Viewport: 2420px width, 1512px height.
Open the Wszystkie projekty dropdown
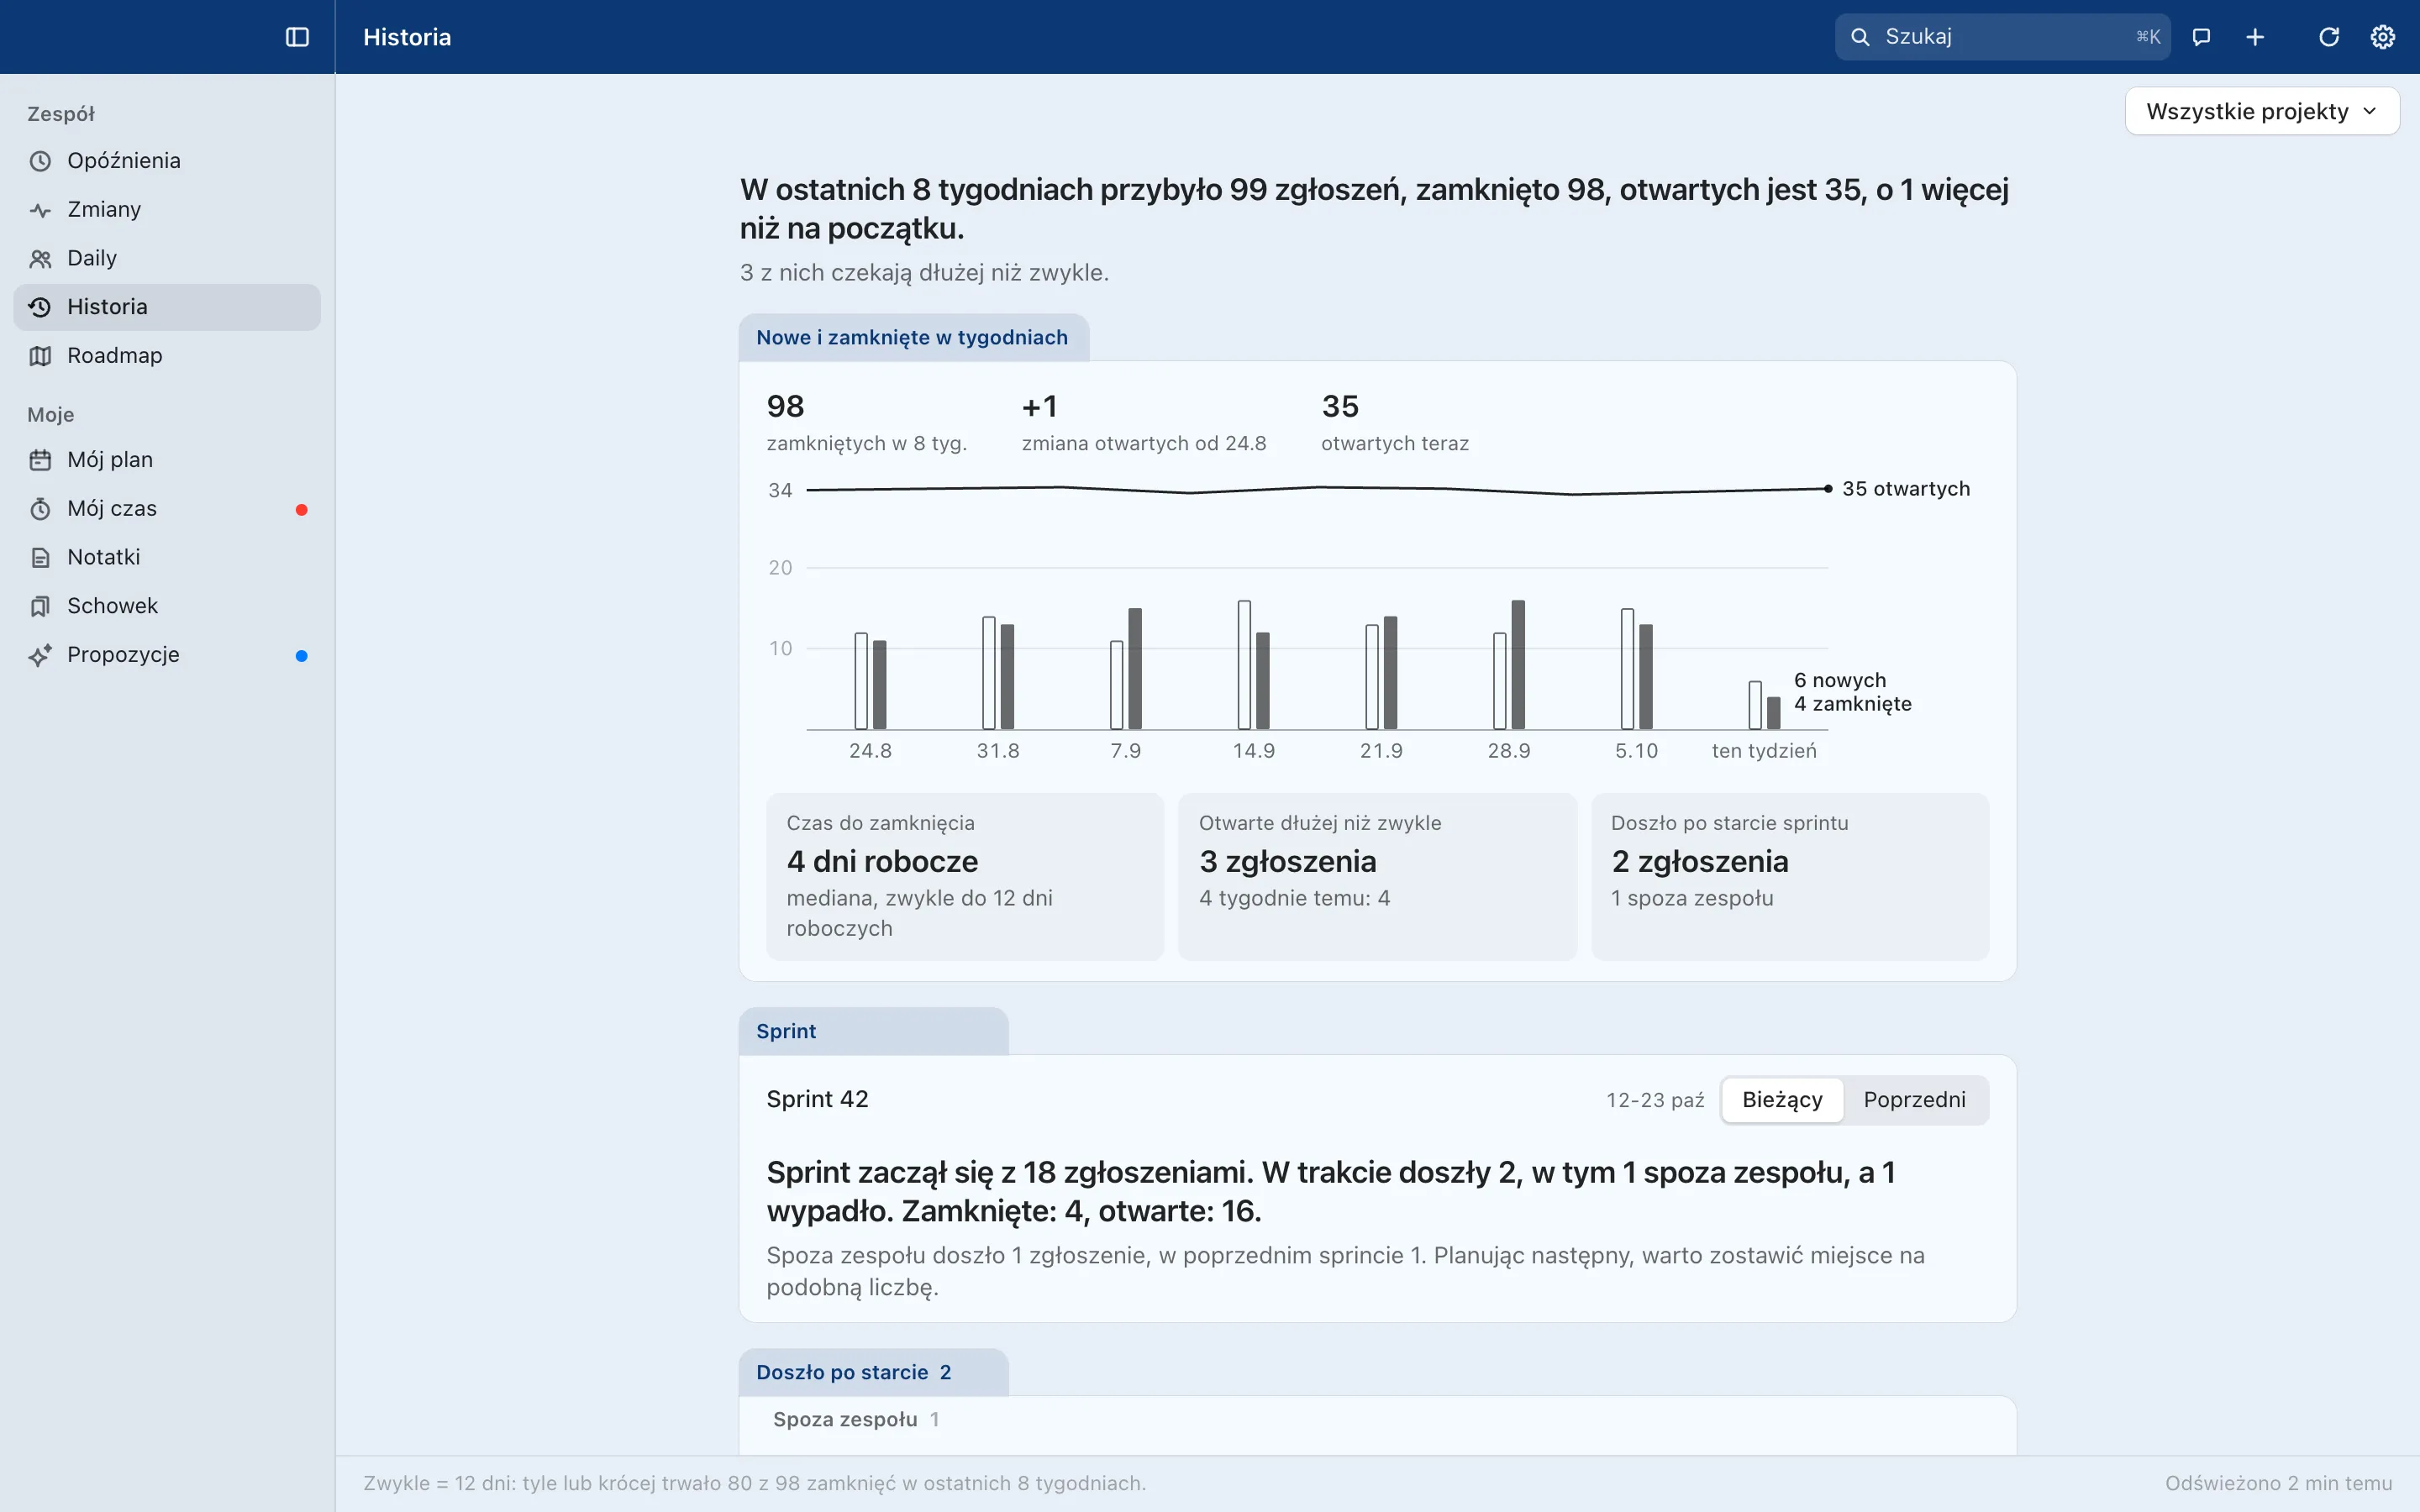tap(2261, 111)
